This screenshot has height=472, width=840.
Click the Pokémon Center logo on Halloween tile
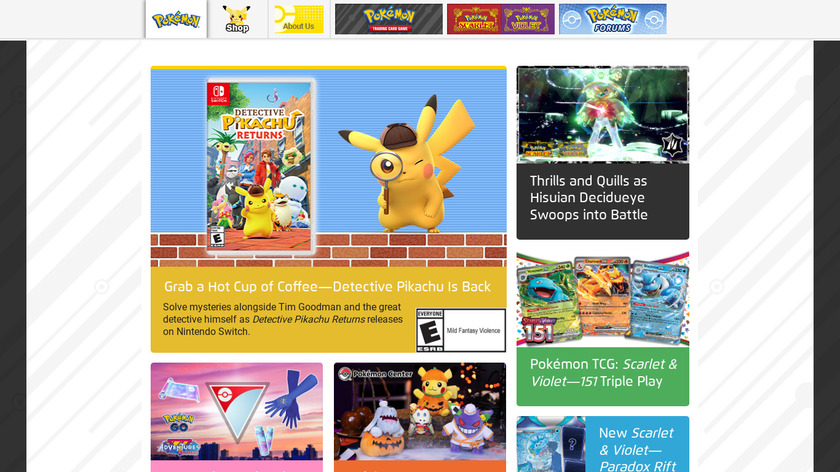click(x=376, y=373)
